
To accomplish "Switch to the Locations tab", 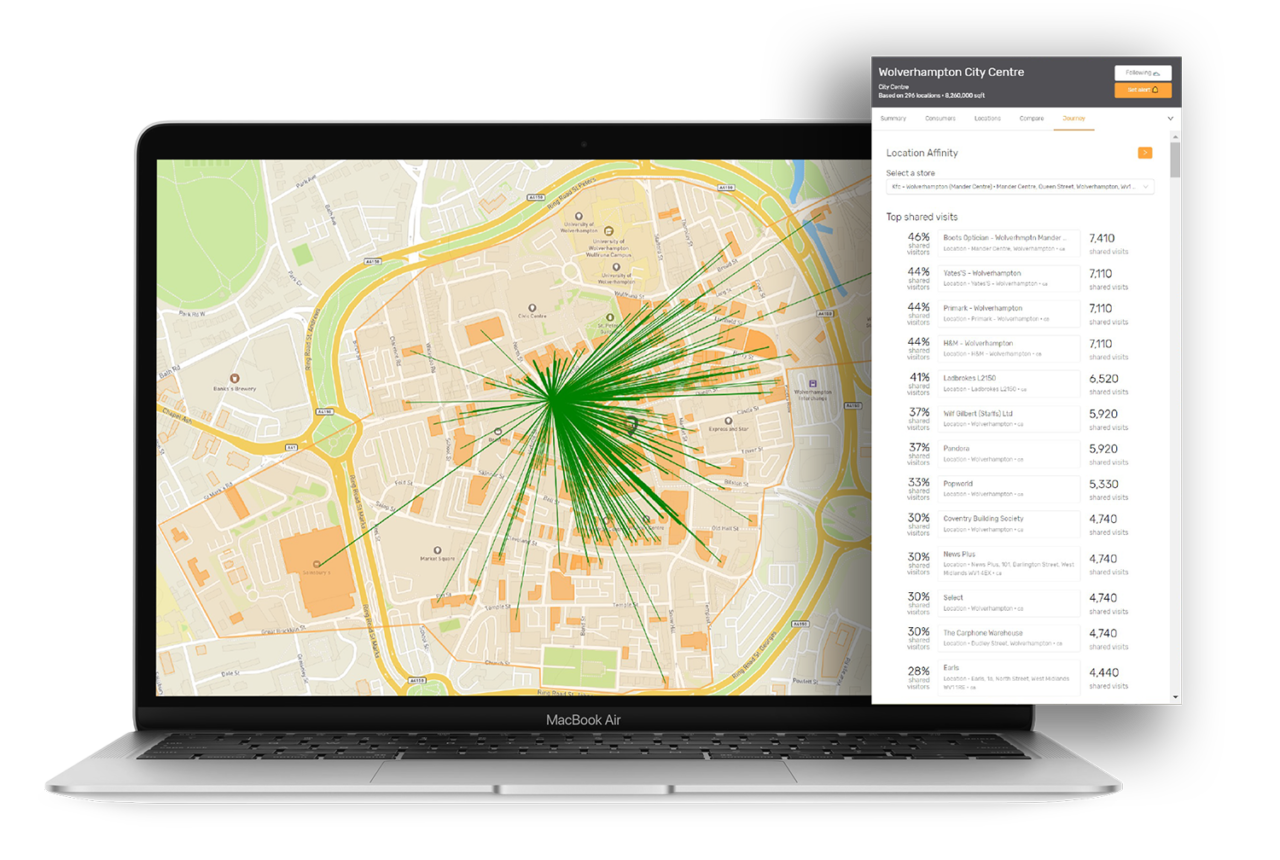I will pyautogui.click(x=987, y=118).
